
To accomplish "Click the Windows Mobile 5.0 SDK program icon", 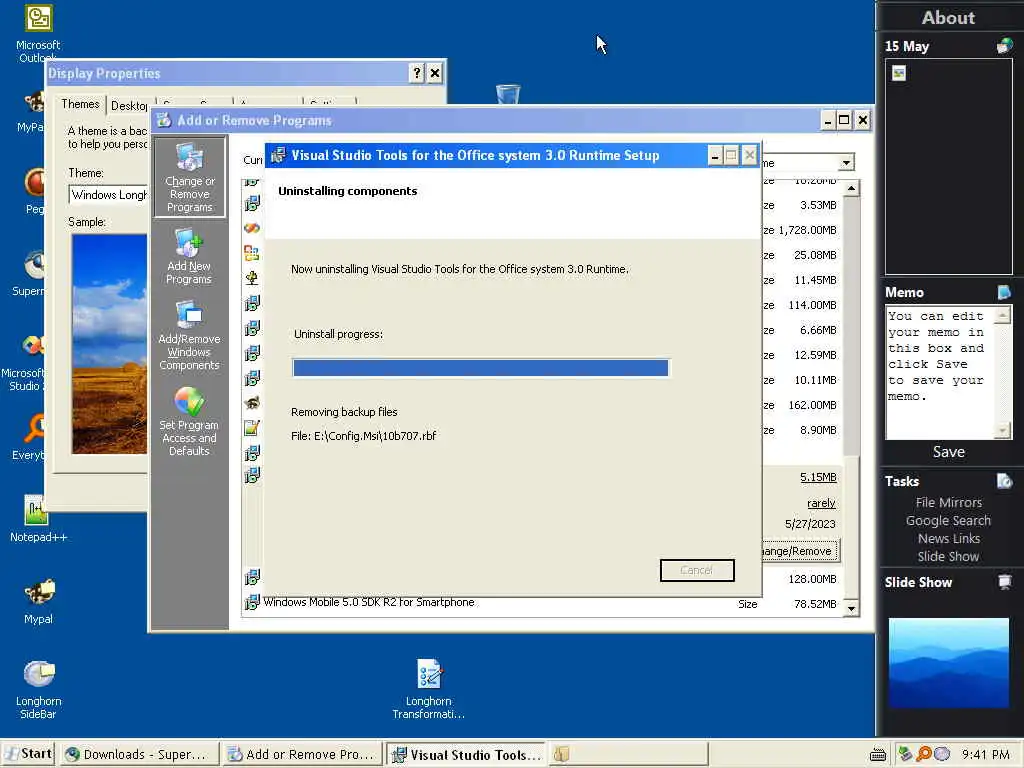I will [x=252, y=603].
